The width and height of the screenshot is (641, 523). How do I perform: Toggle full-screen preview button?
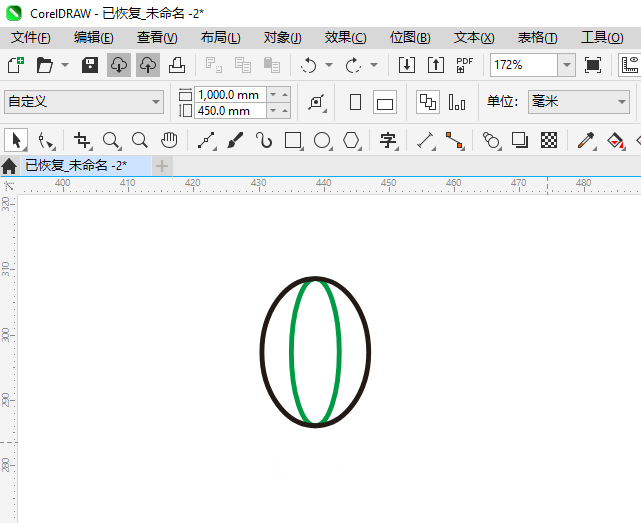[593, 65]
